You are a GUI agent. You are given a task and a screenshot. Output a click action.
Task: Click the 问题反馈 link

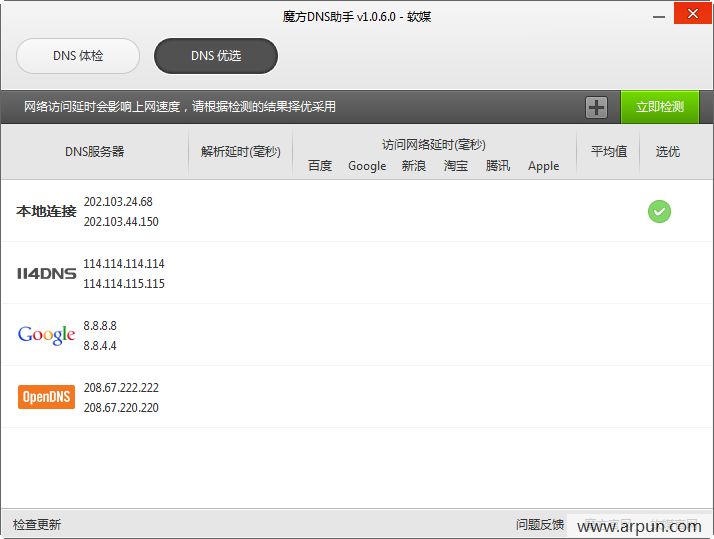coord(540,525)
